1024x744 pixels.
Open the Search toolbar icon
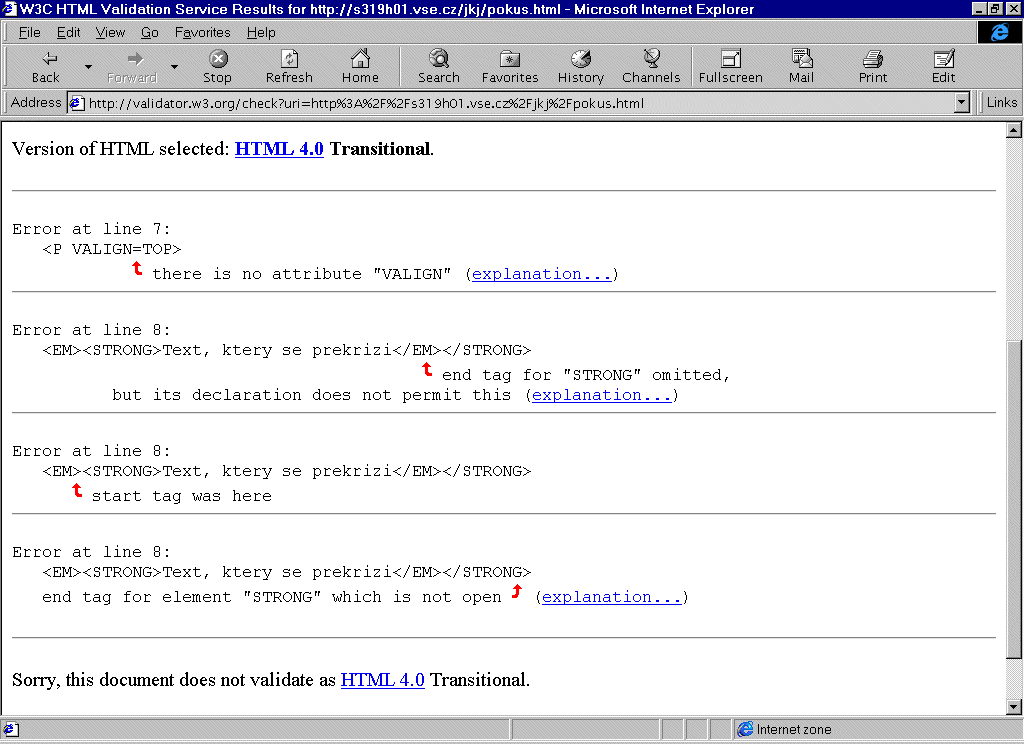439,59
